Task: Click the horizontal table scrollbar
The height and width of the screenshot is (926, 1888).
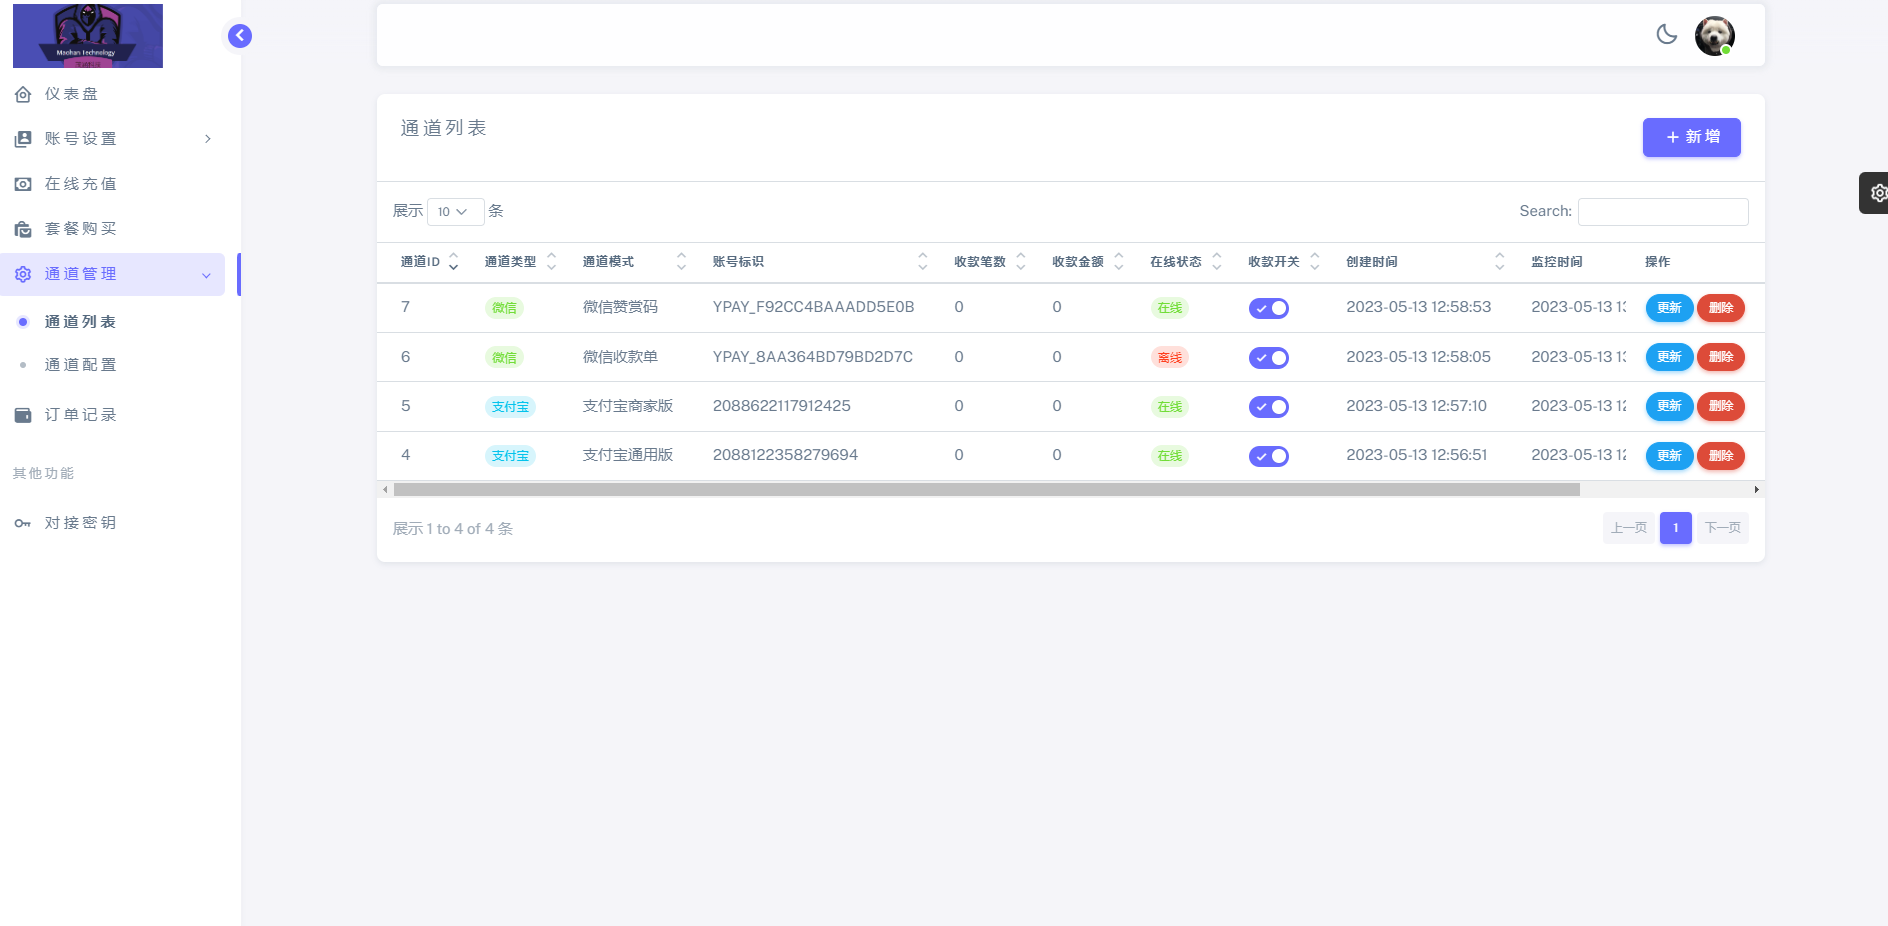Action: 986,490
